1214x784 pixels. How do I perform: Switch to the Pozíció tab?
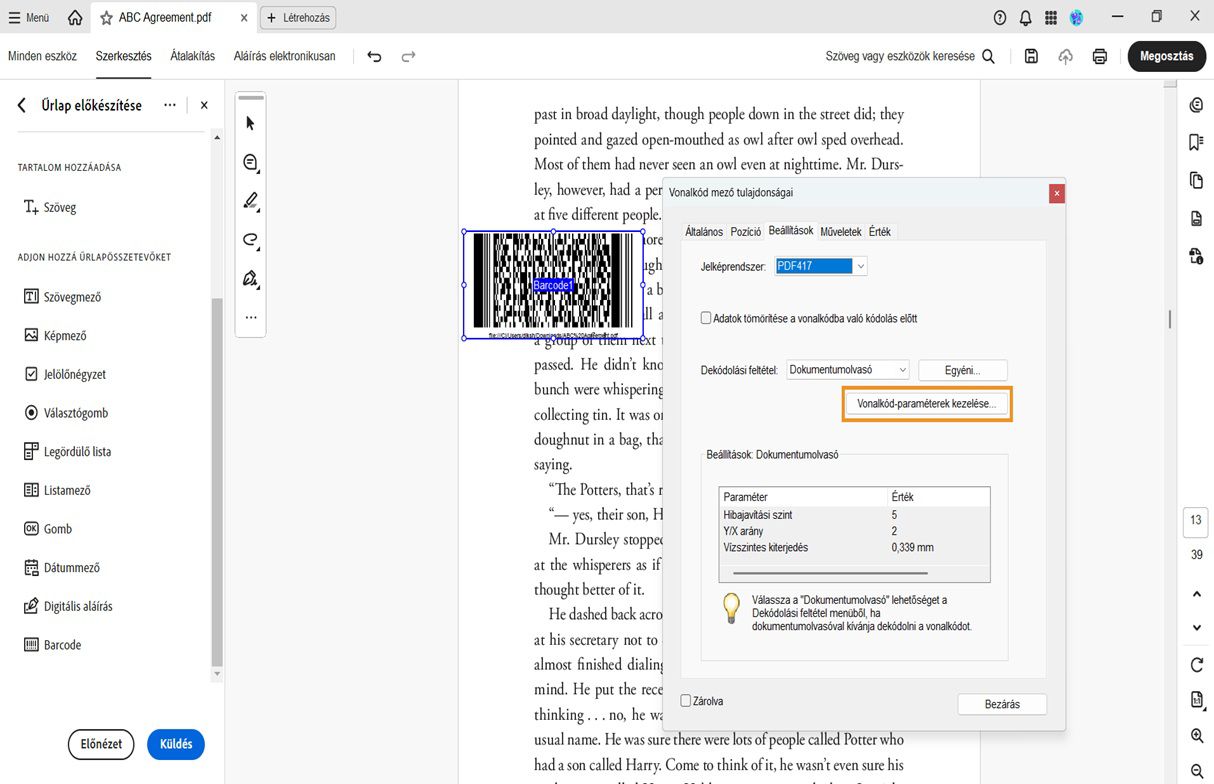click(746, 232)
